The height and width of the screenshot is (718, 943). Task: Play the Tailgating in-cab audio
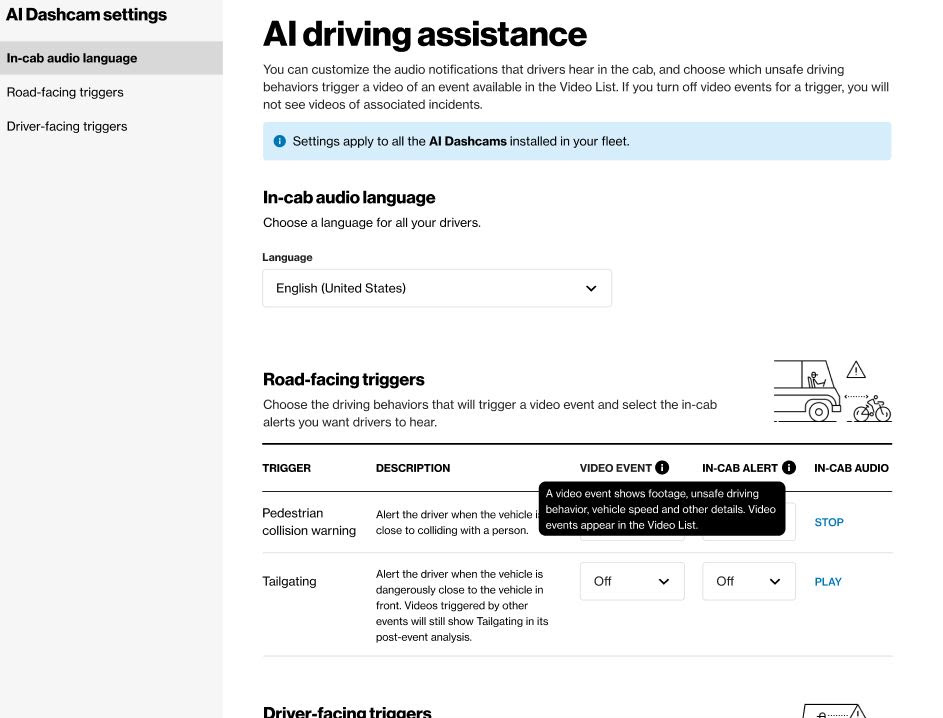point(828,582)
